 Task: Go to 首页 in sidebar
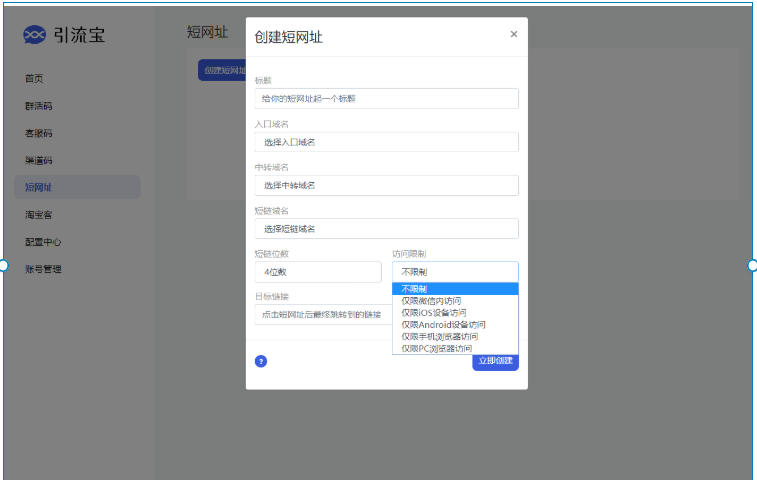click(34, 78)
